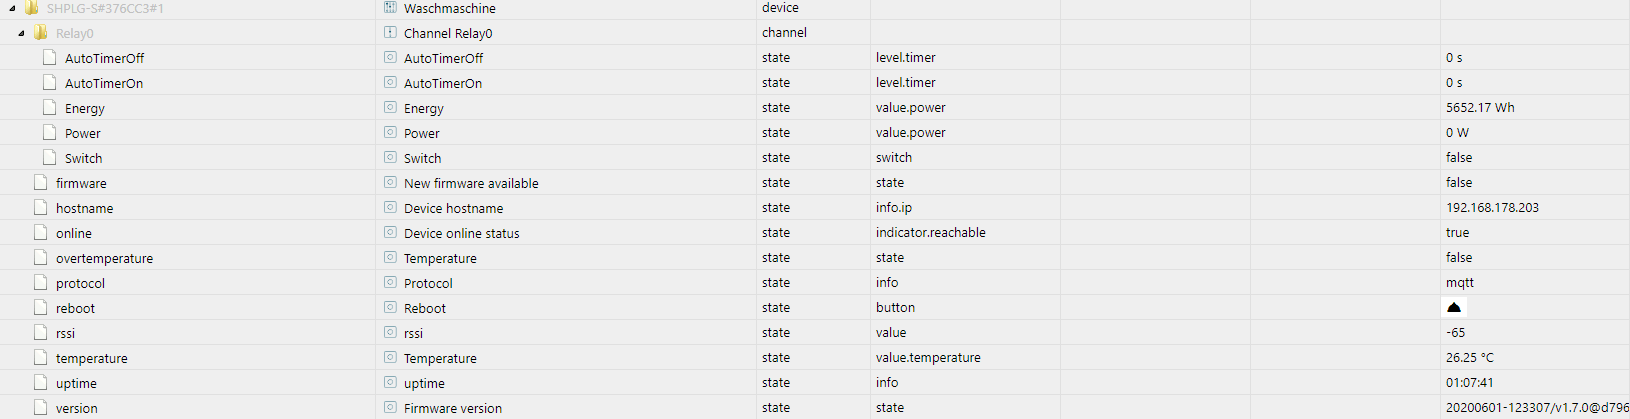Click the state icon beside Reboot name
Image resolution: width=1630 pixels, height=419 pixels.
tap(391, 307)
